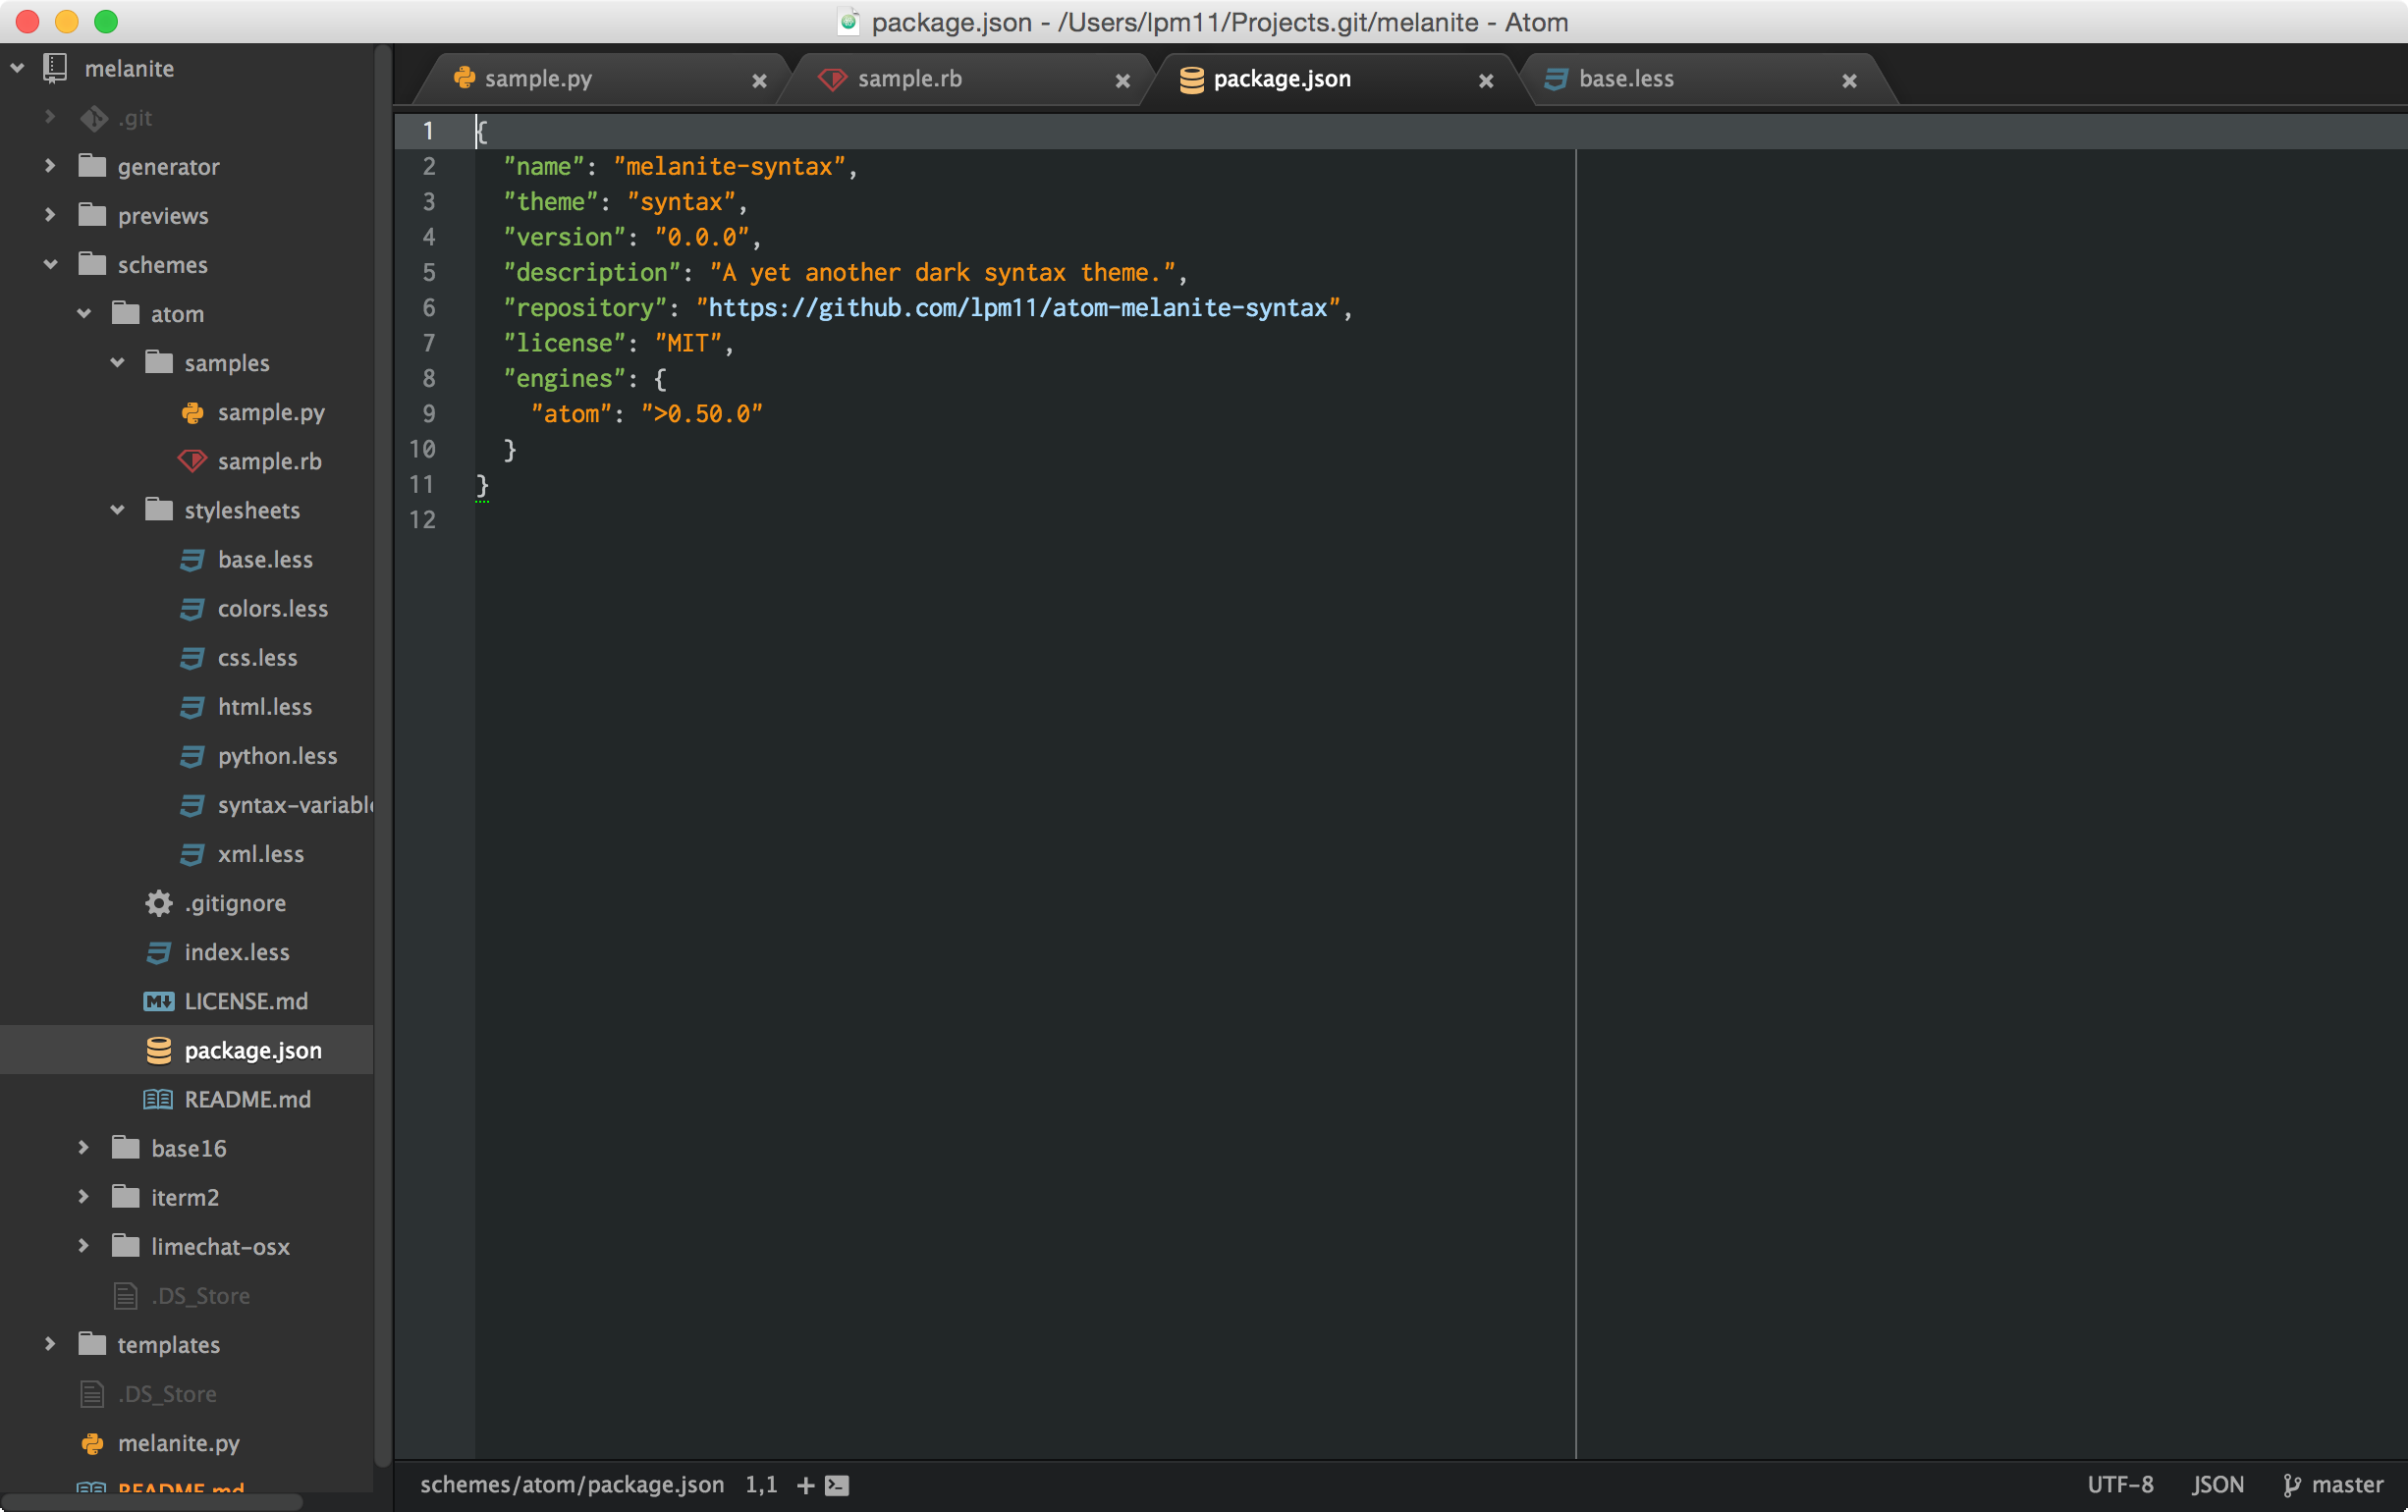Click the book icon beside README.md in atom folder
2408x1512 pixels.
pos(158,1099)
